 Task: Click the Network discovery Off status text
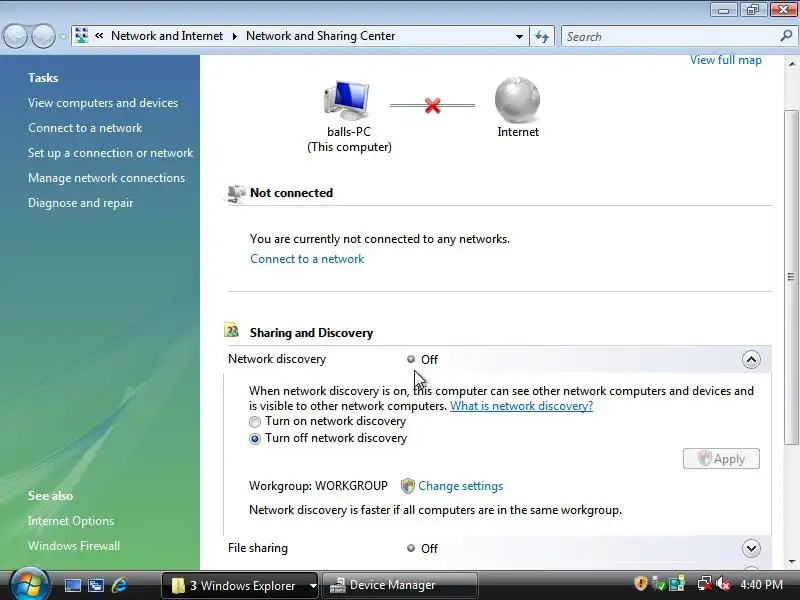(429, 360)
